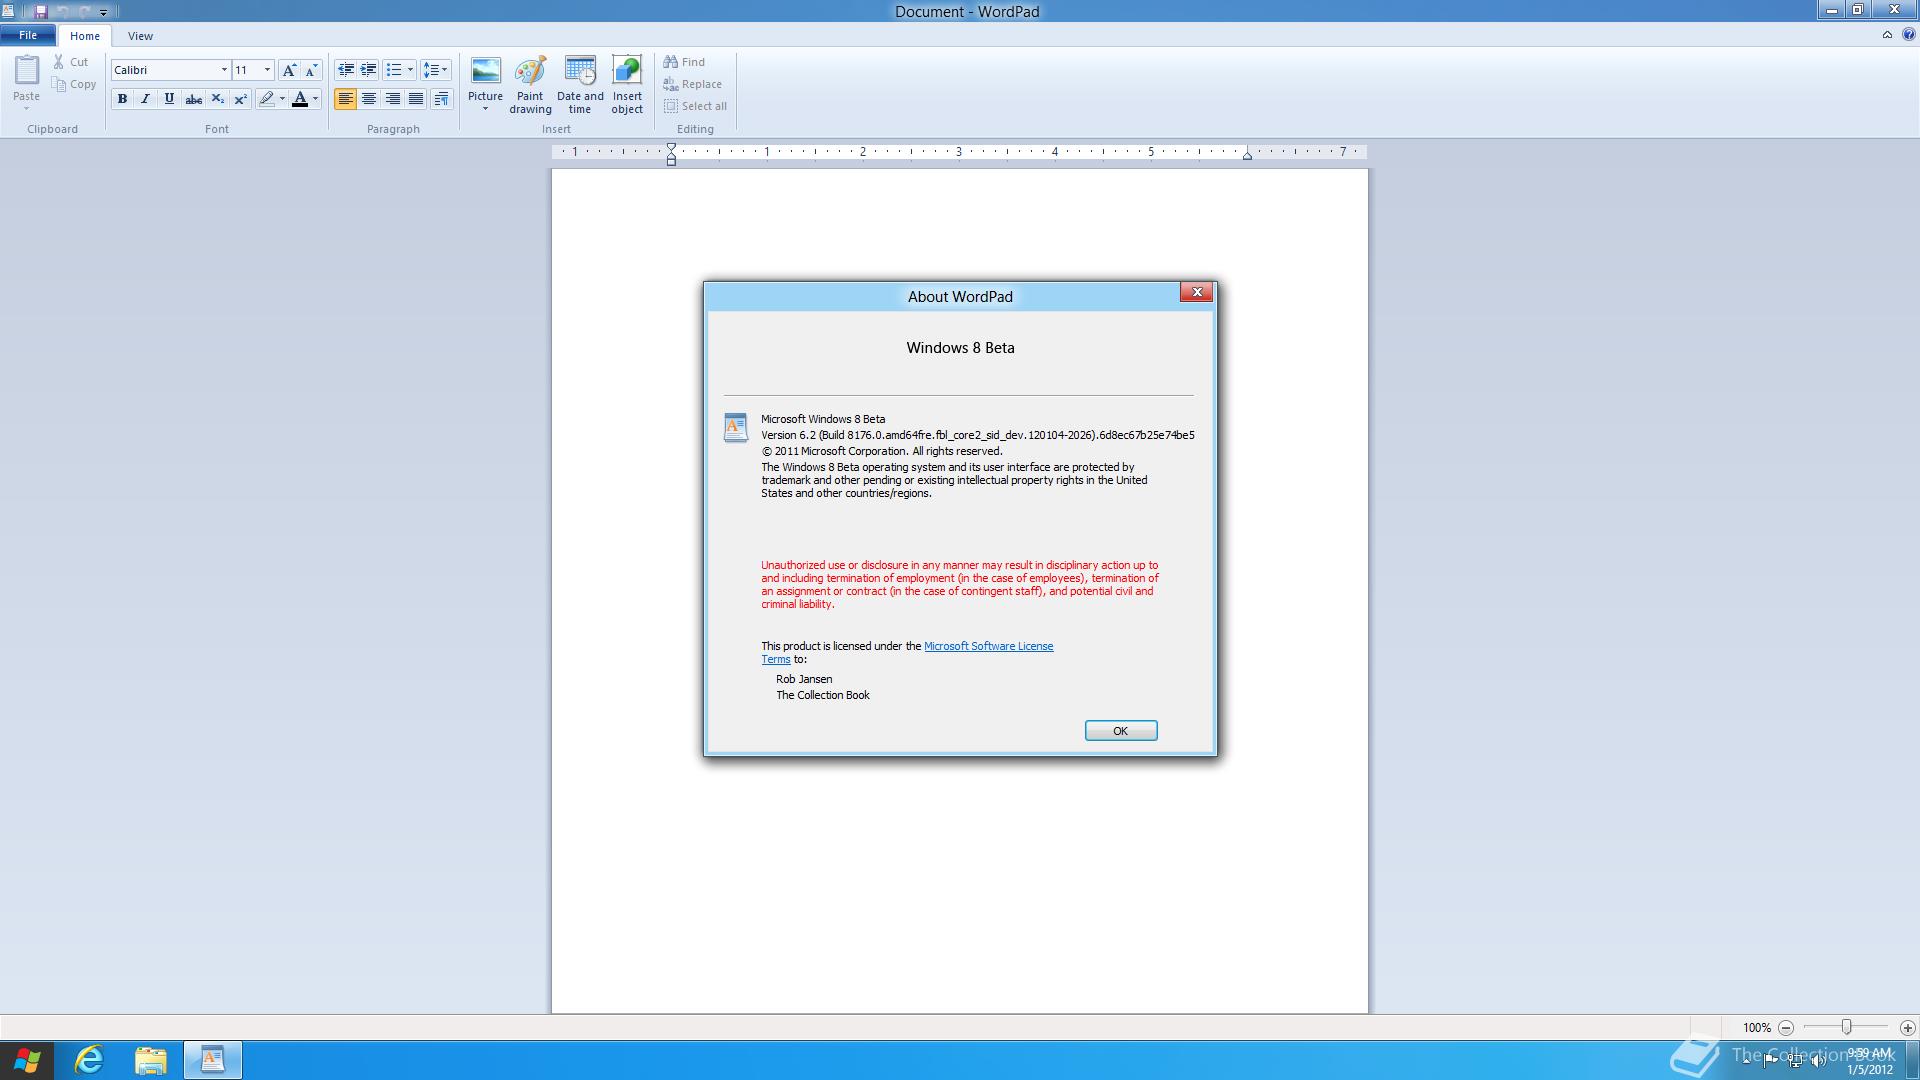1920x1080 pixels.
Task: Click the text highlight color pen icon
Action: [x=266, y=99]
